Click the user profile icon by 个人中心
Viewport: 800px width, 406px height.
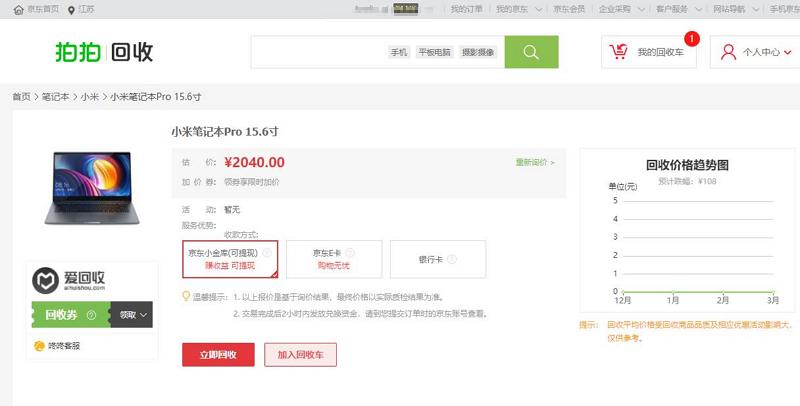tap(728, 52)
